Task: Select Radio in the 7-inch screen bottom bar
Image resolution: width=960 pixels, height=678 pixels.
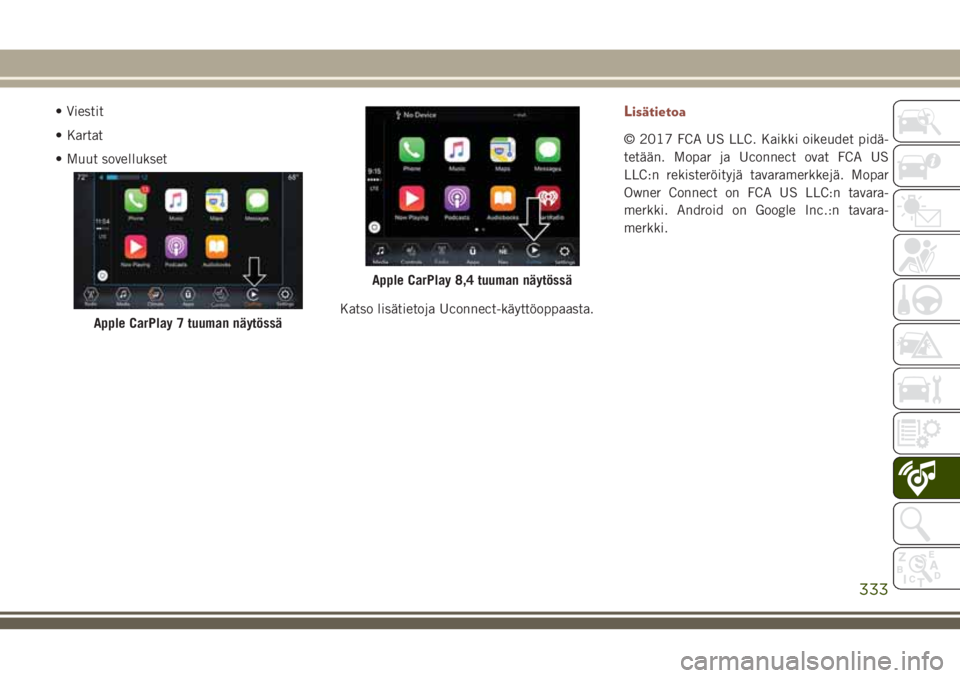Action: coord(91,296)
